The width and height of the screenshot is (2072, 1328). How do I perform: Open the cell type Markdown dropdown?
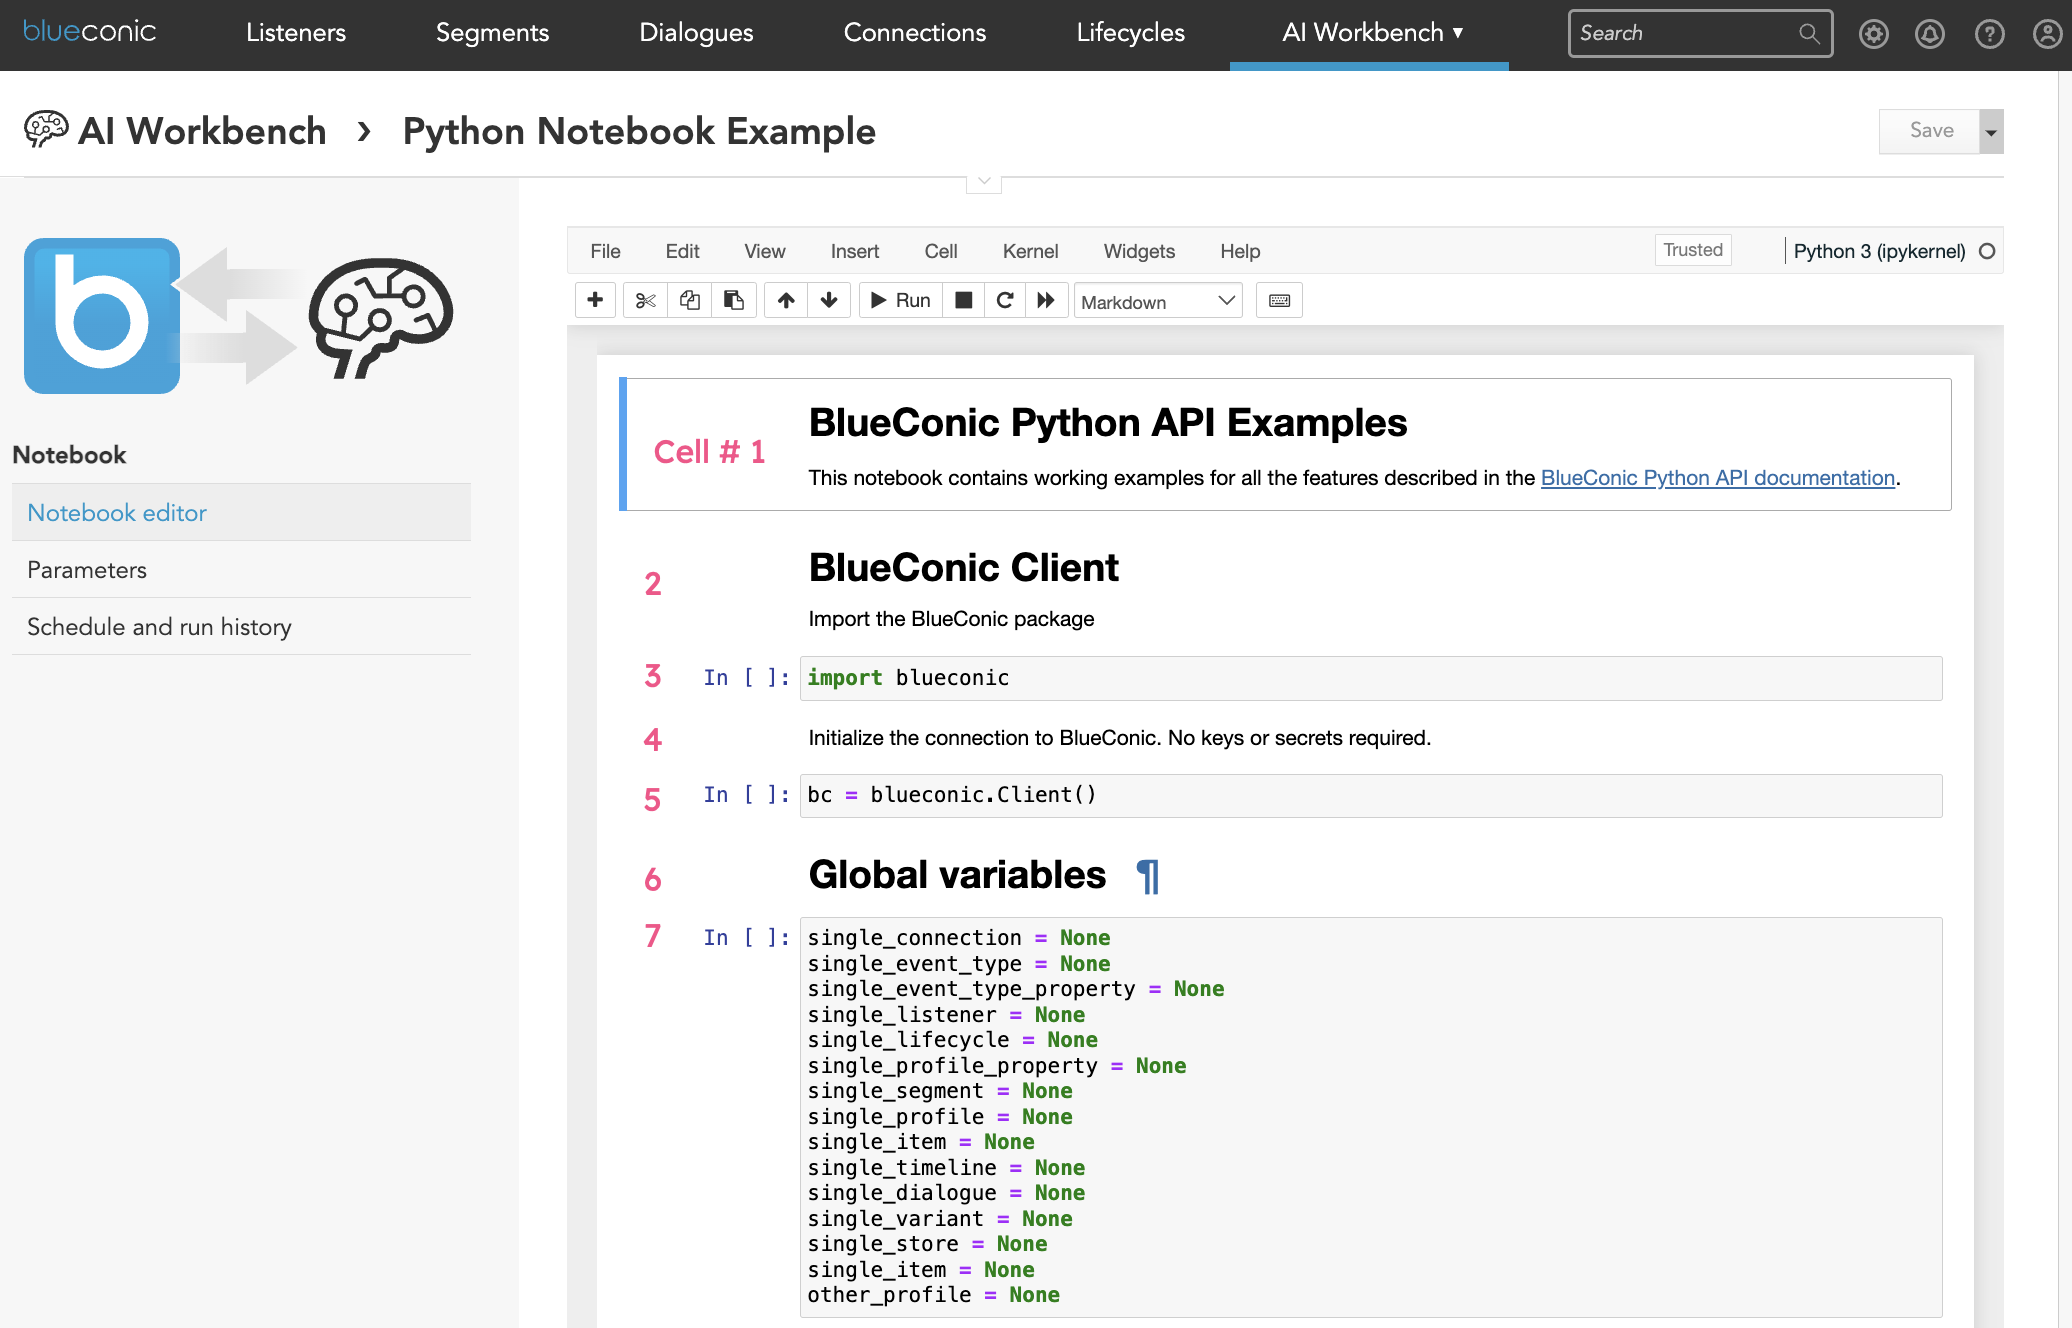coord(1158,301)
